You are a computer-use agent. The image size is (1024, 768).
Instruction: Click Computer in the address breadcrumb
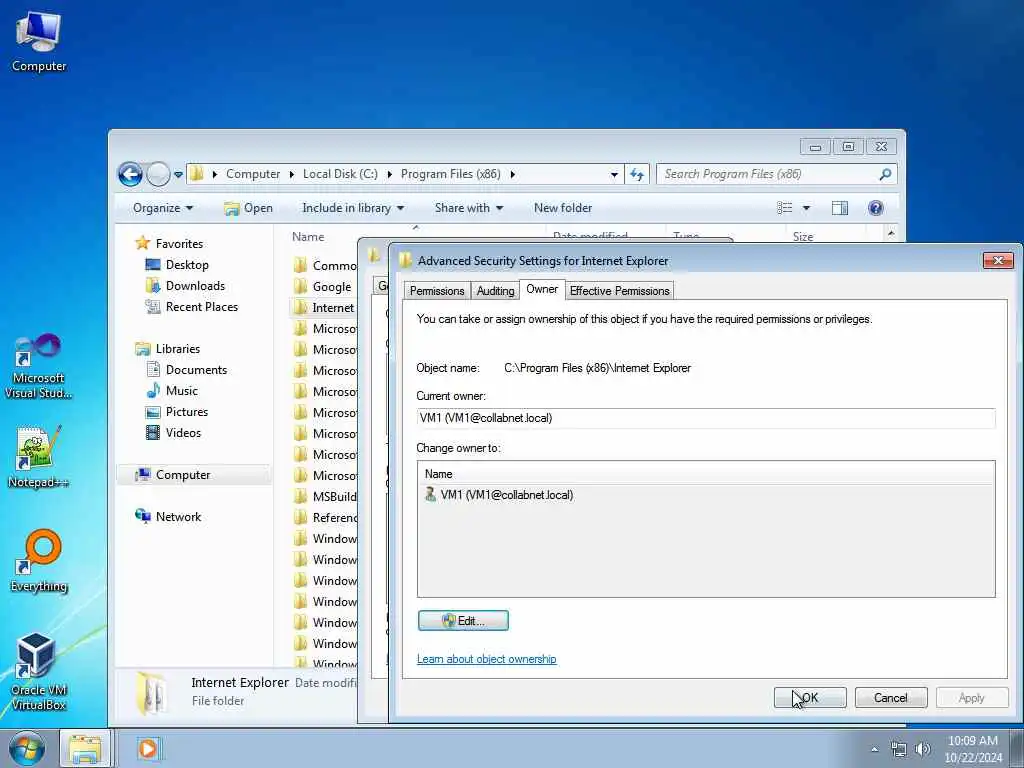(253, 174)
